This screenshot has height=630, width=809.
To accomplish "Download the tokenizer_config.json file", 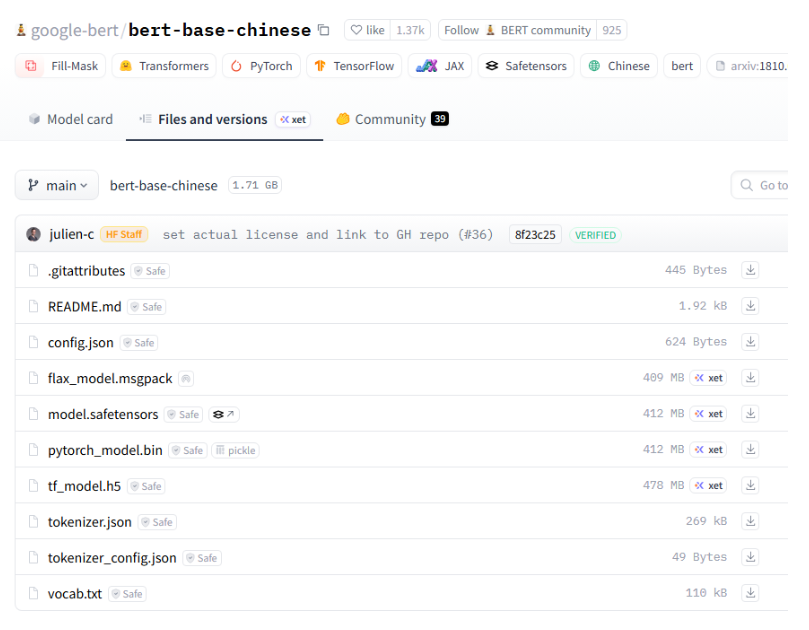I will tap(750, 557).
